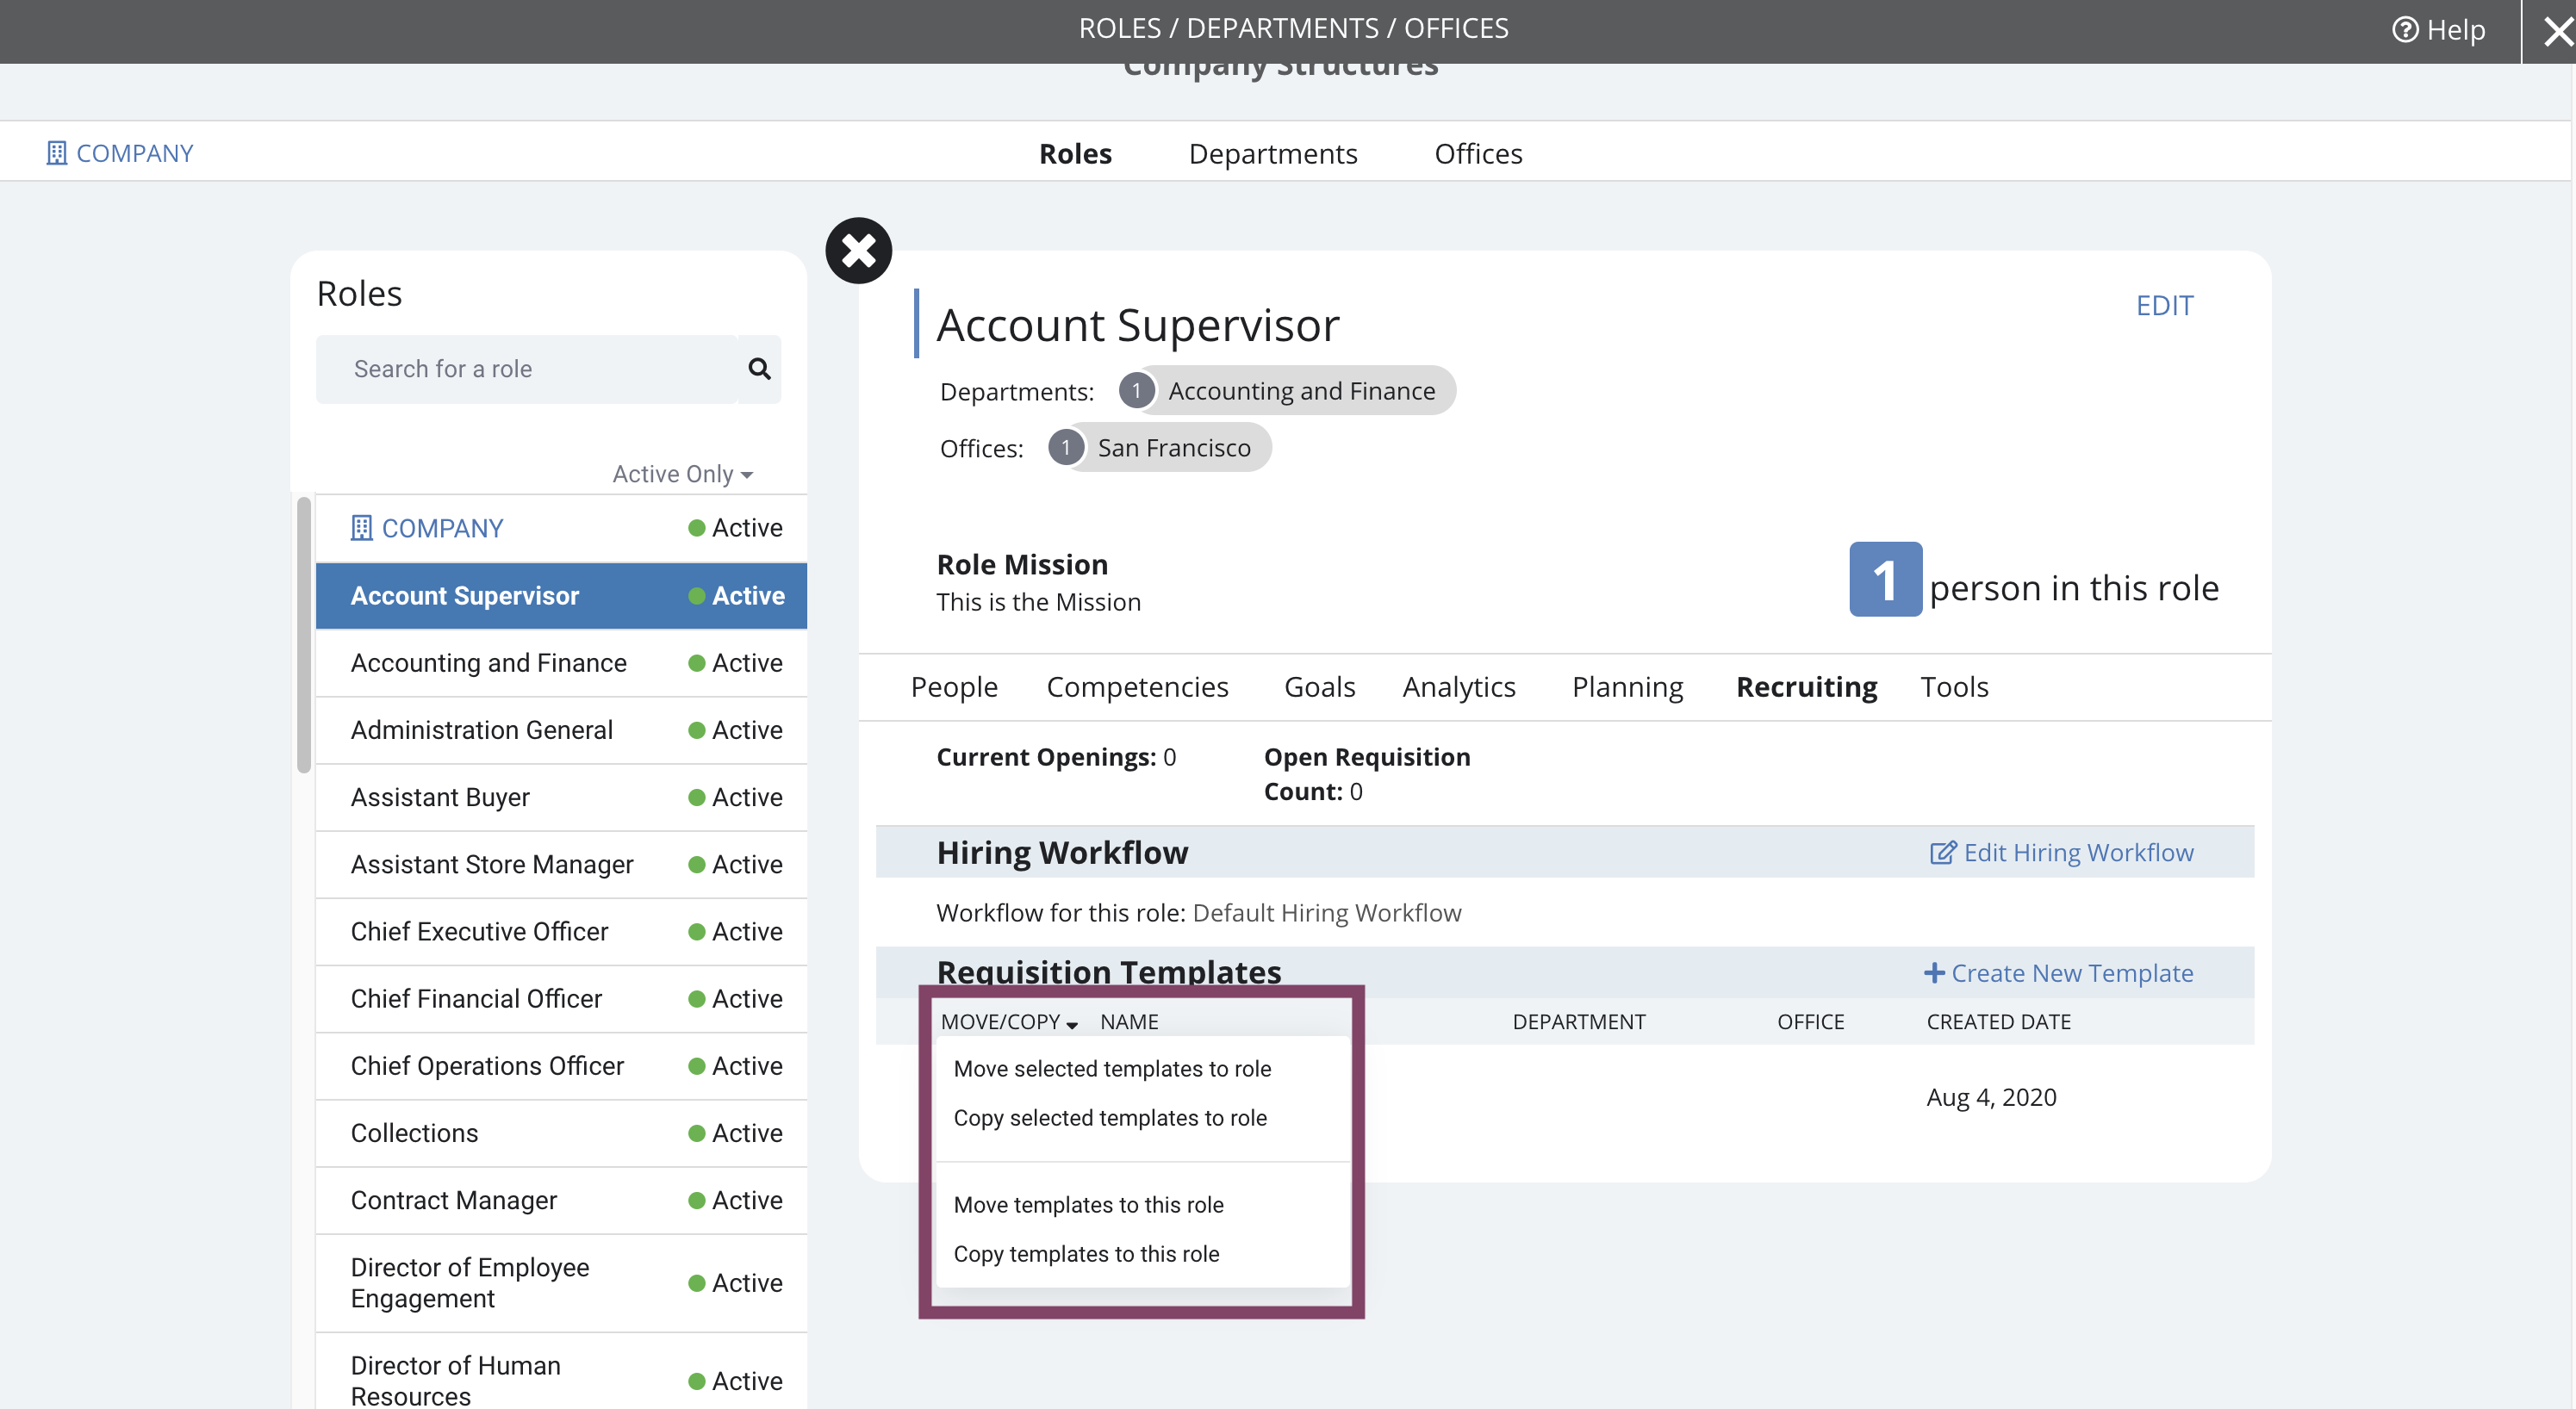Choose Copy templates to this role

[1086, 1254]
